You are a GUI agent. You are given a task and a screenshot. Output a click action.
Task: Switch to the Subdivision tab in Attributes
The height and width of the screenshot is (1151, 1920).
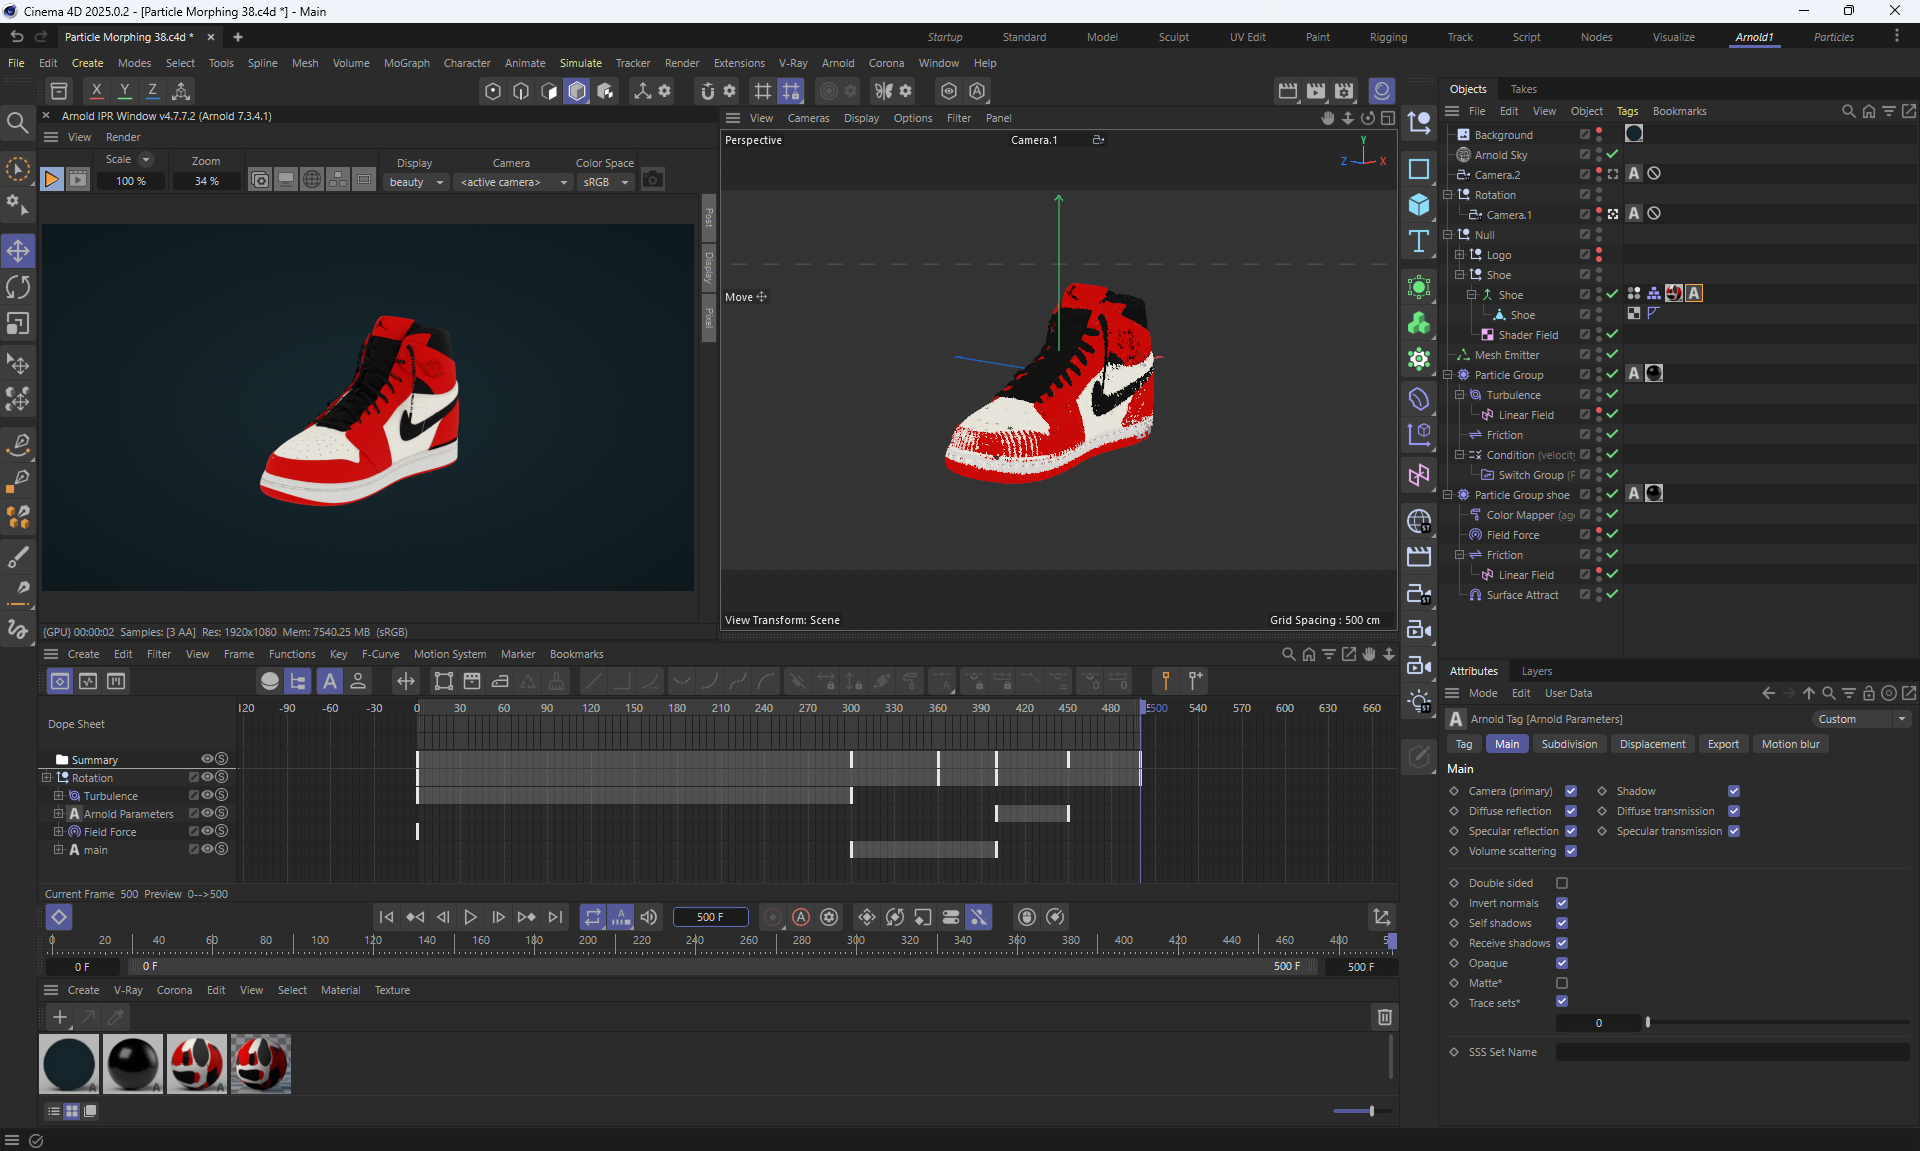(x=1569, y=744)
